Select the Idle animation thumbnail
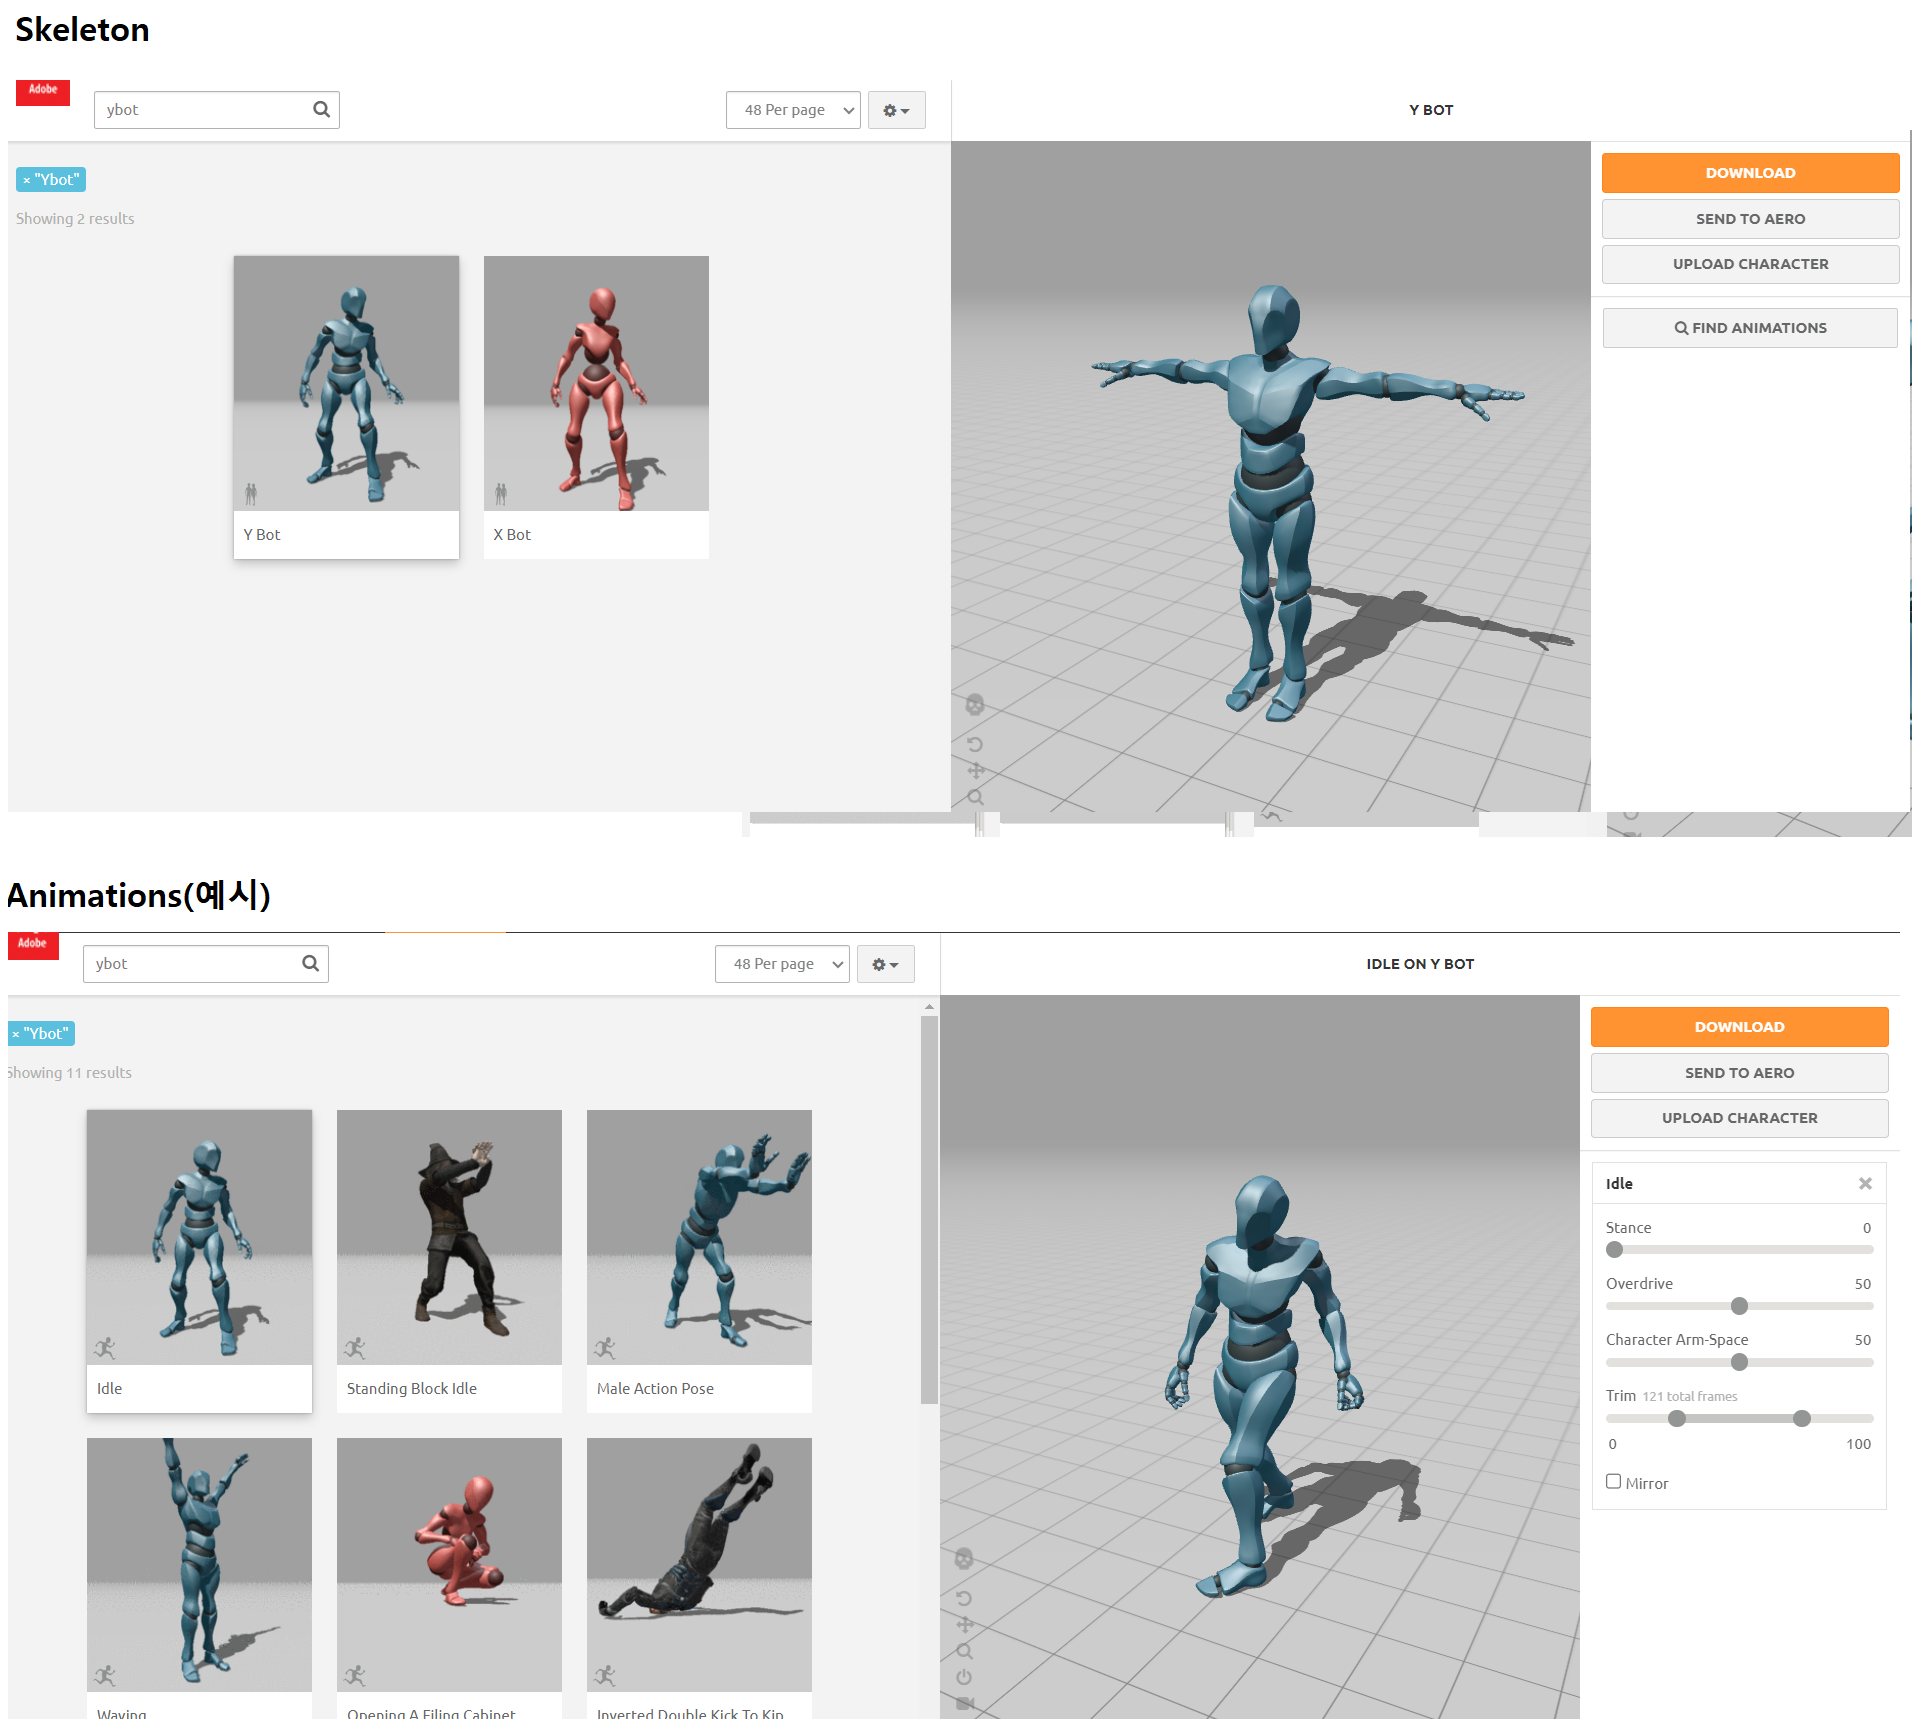This screenshot has width=1920, height=1724. 199,1237
